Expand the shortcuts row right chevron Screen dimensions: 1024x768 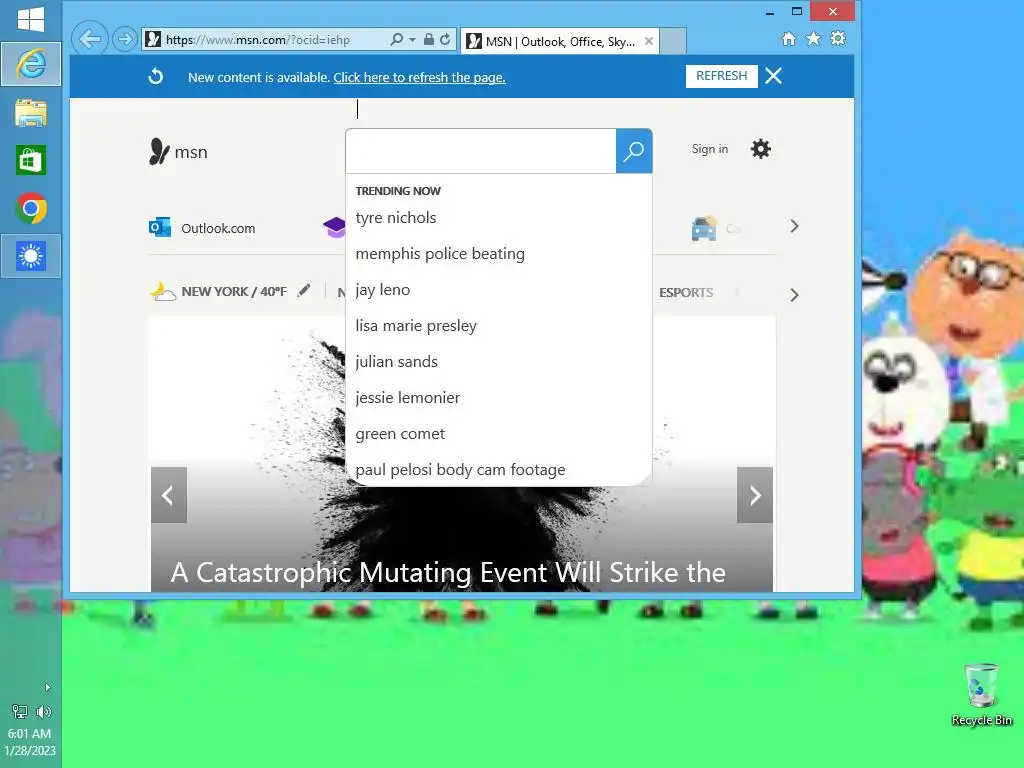(794, 227)
